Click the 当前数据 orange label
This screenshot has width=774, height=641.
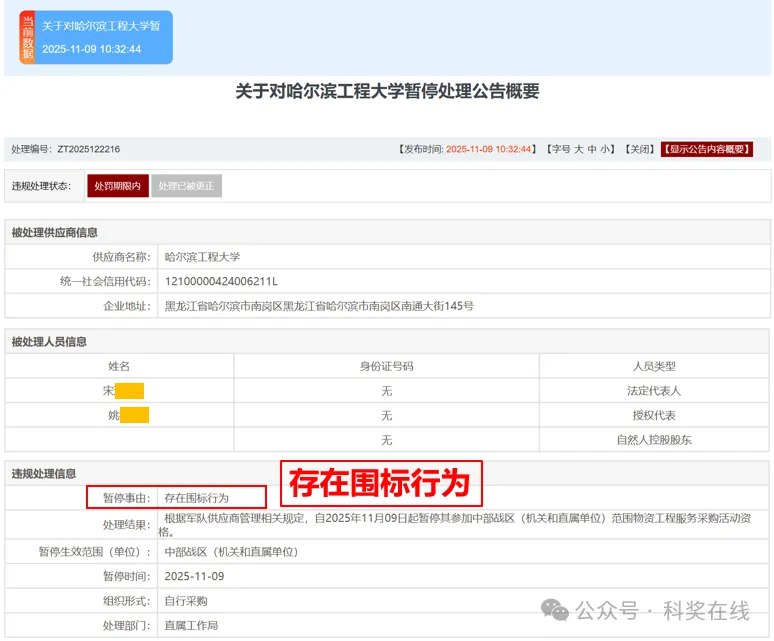coord(27,38)
